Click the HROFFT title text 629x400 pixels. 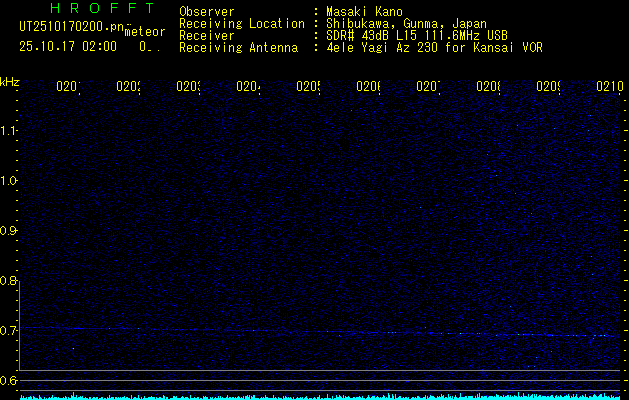[x=94, y=9]
